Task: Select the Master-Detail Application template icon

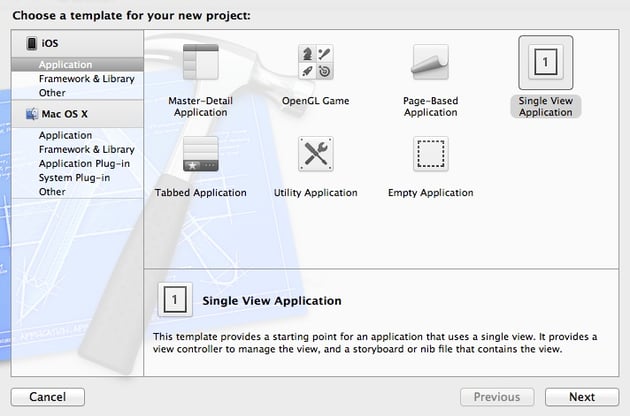Action: (200, 62)
